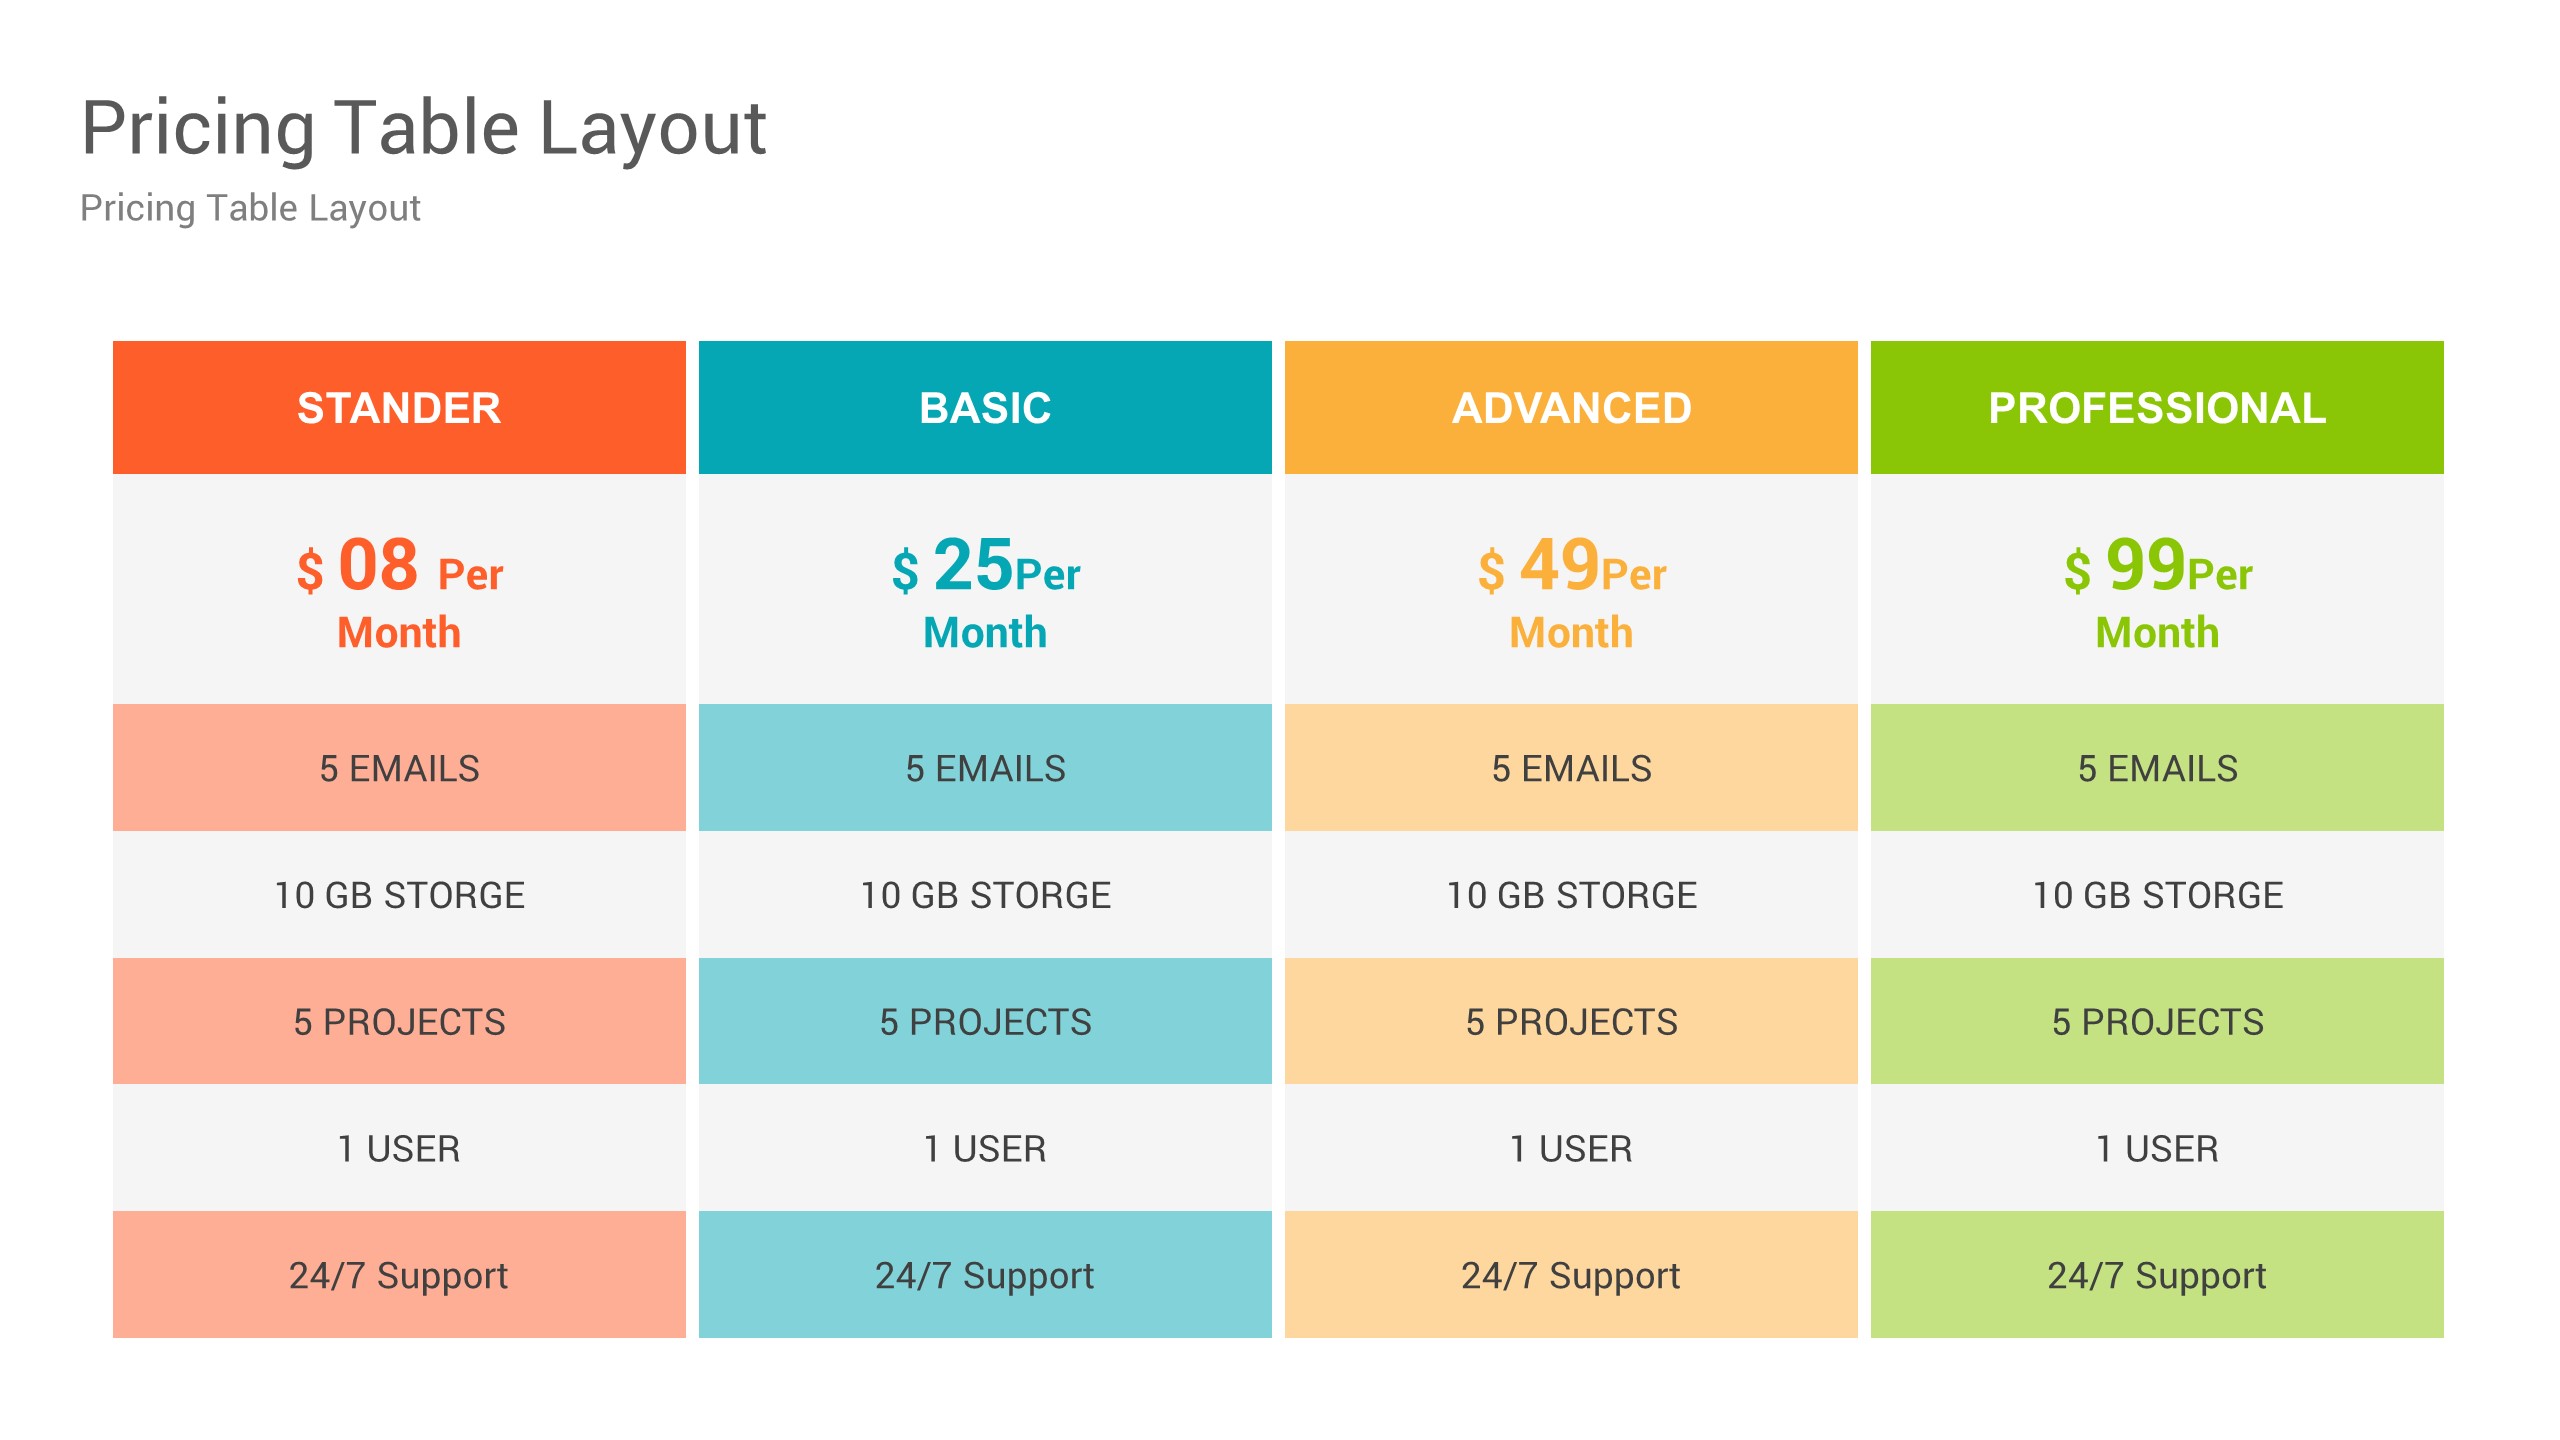Click the ADVANCED plan header

coord(1571,408)
